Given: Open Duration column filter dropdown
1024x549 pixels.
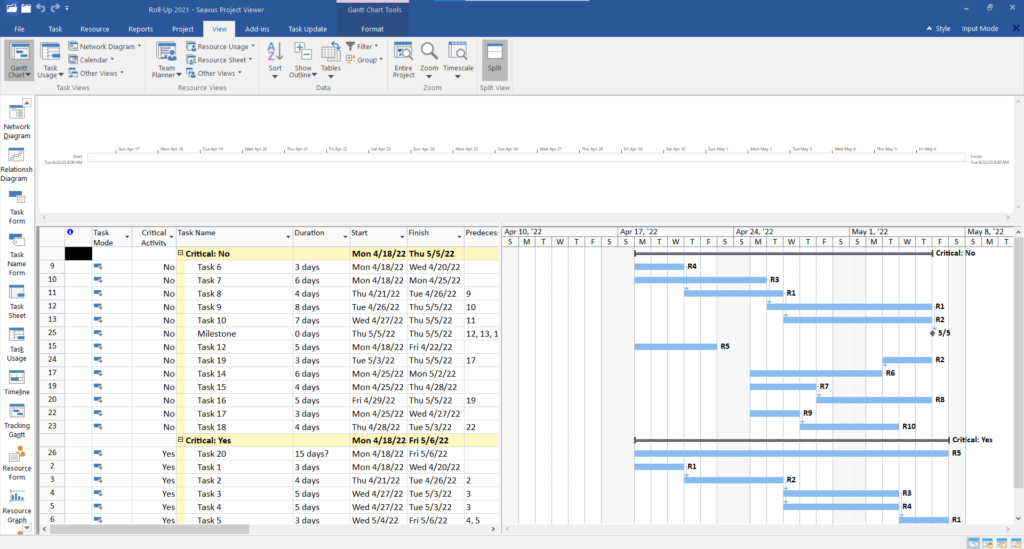Looking at the screenshot, I should [x=345, y=236].
